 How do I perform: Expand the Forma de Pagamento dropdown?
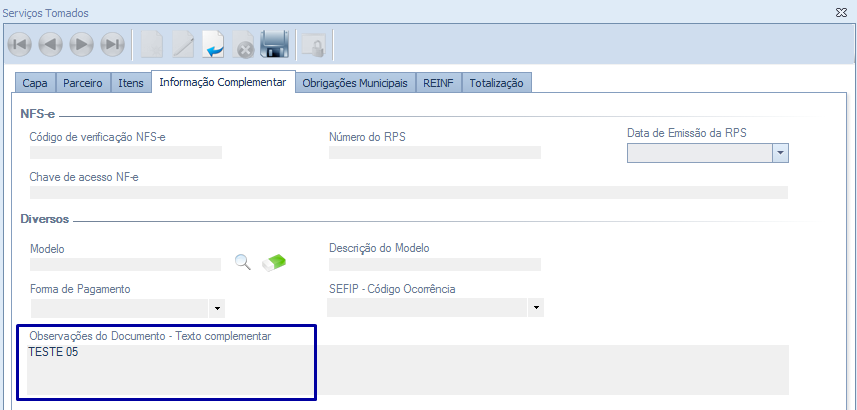point(218,309)
